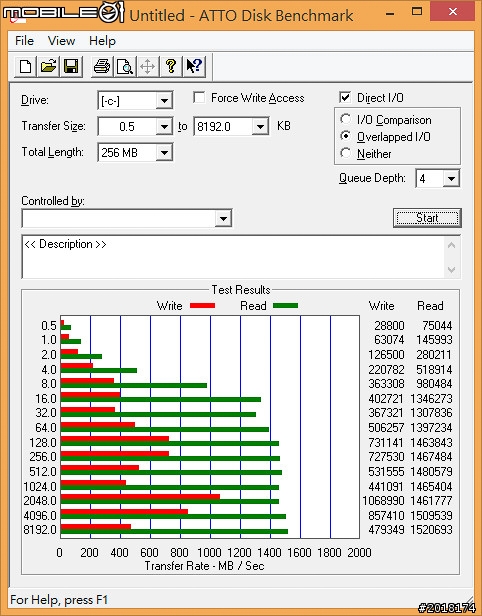Click the move arrows toolbar icon

(x=148, y=66)
